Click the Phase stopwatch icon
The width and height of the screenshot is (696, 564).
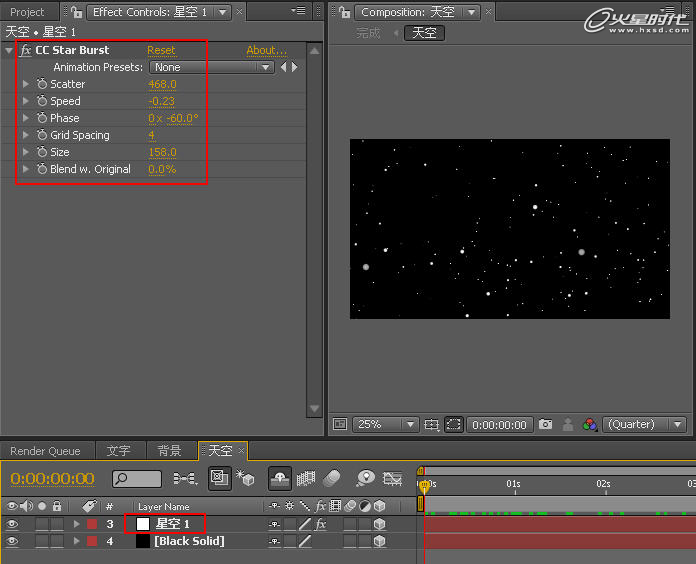click(x=42, y=118)
